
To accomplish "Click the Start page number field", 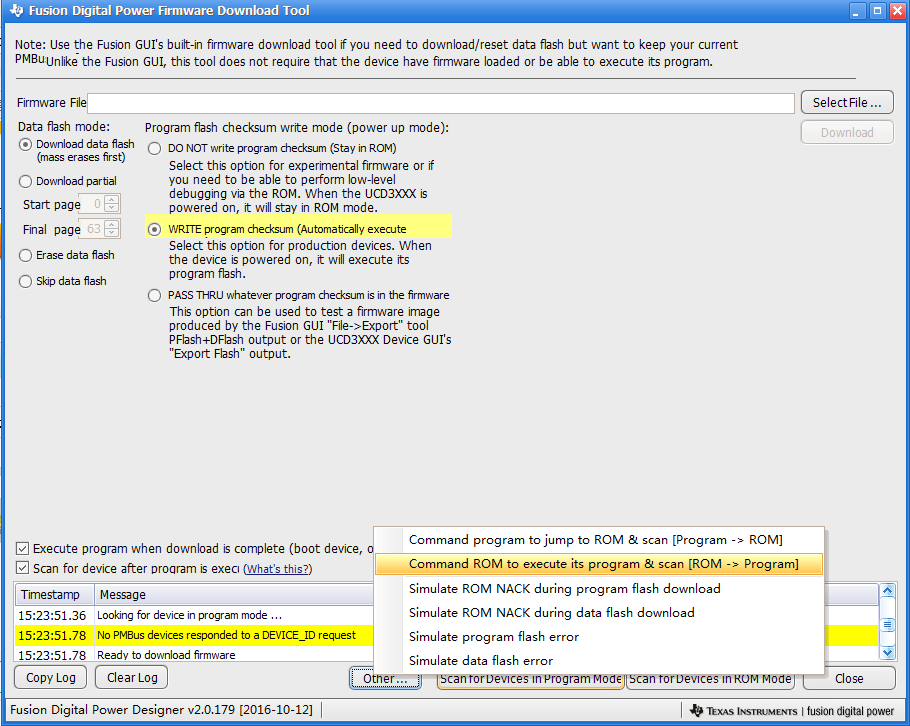I will tap(93, 204).
